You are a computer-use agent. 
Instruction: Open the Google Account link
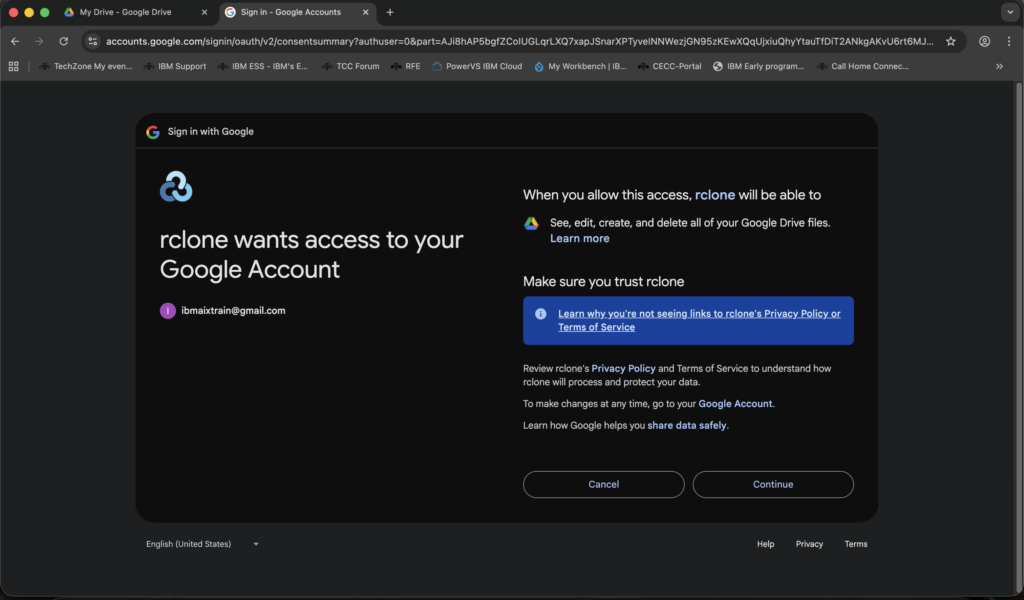[735, 404]
